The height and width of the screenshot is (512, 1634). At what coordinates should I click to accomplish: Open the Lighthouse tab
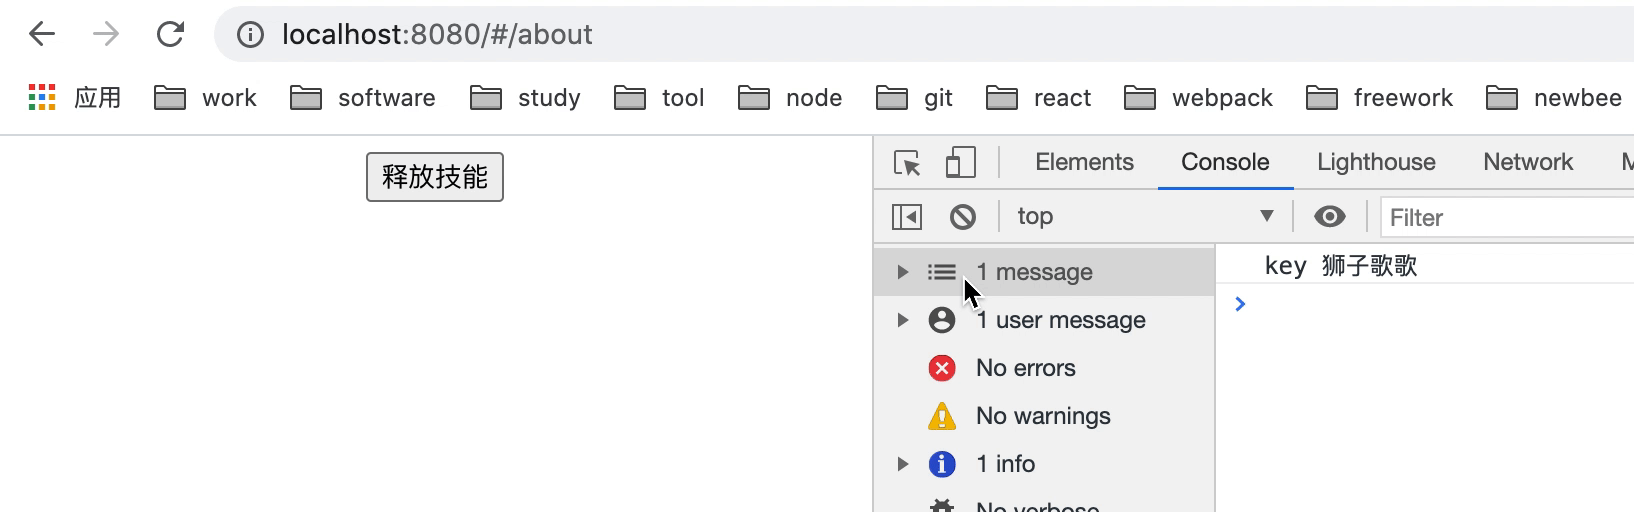point(1376,162)
